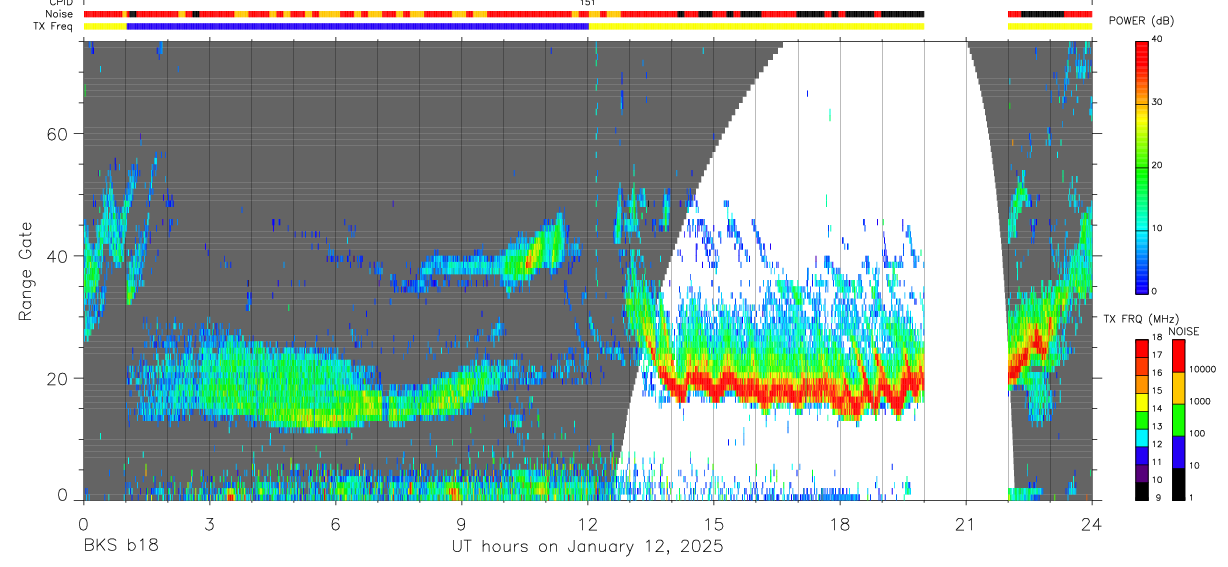The width and height of the screenshot is (1228, 567).
Task: Click the Noise row label at the top left
Action: (x=60, y=14)
